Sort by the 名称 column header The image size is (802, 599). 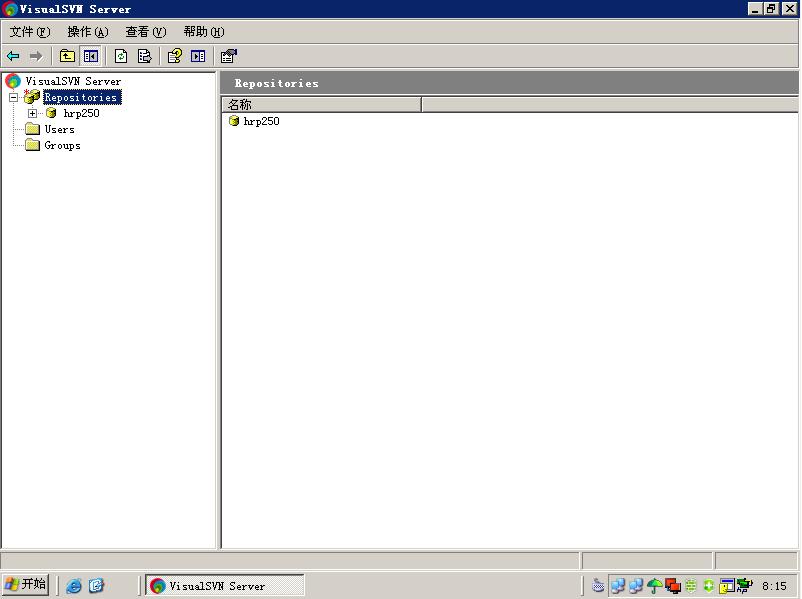321,104
